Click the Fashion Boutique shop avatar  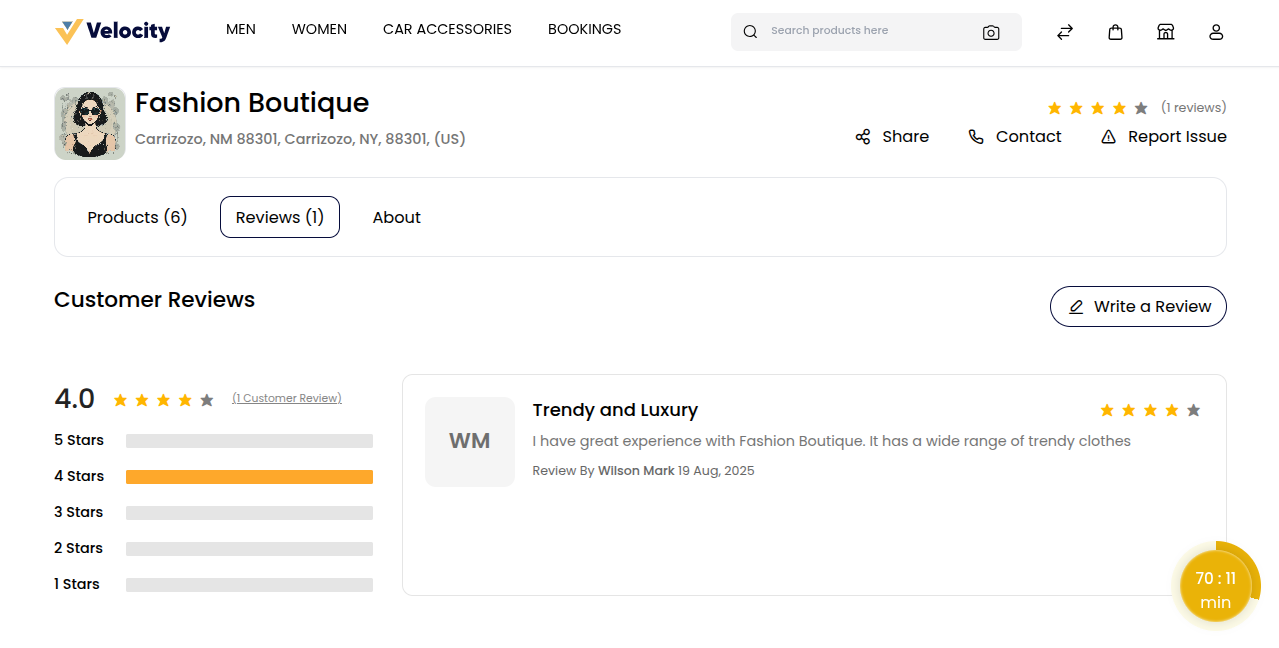[x=90, y=123]
